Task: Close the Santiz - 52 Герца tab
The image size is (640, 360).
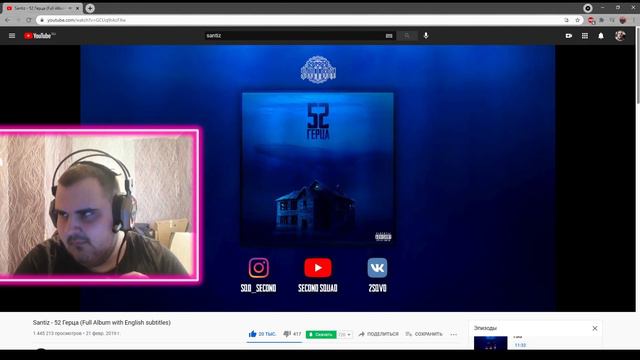Action: pyautogui.click(x=78, y=8)
